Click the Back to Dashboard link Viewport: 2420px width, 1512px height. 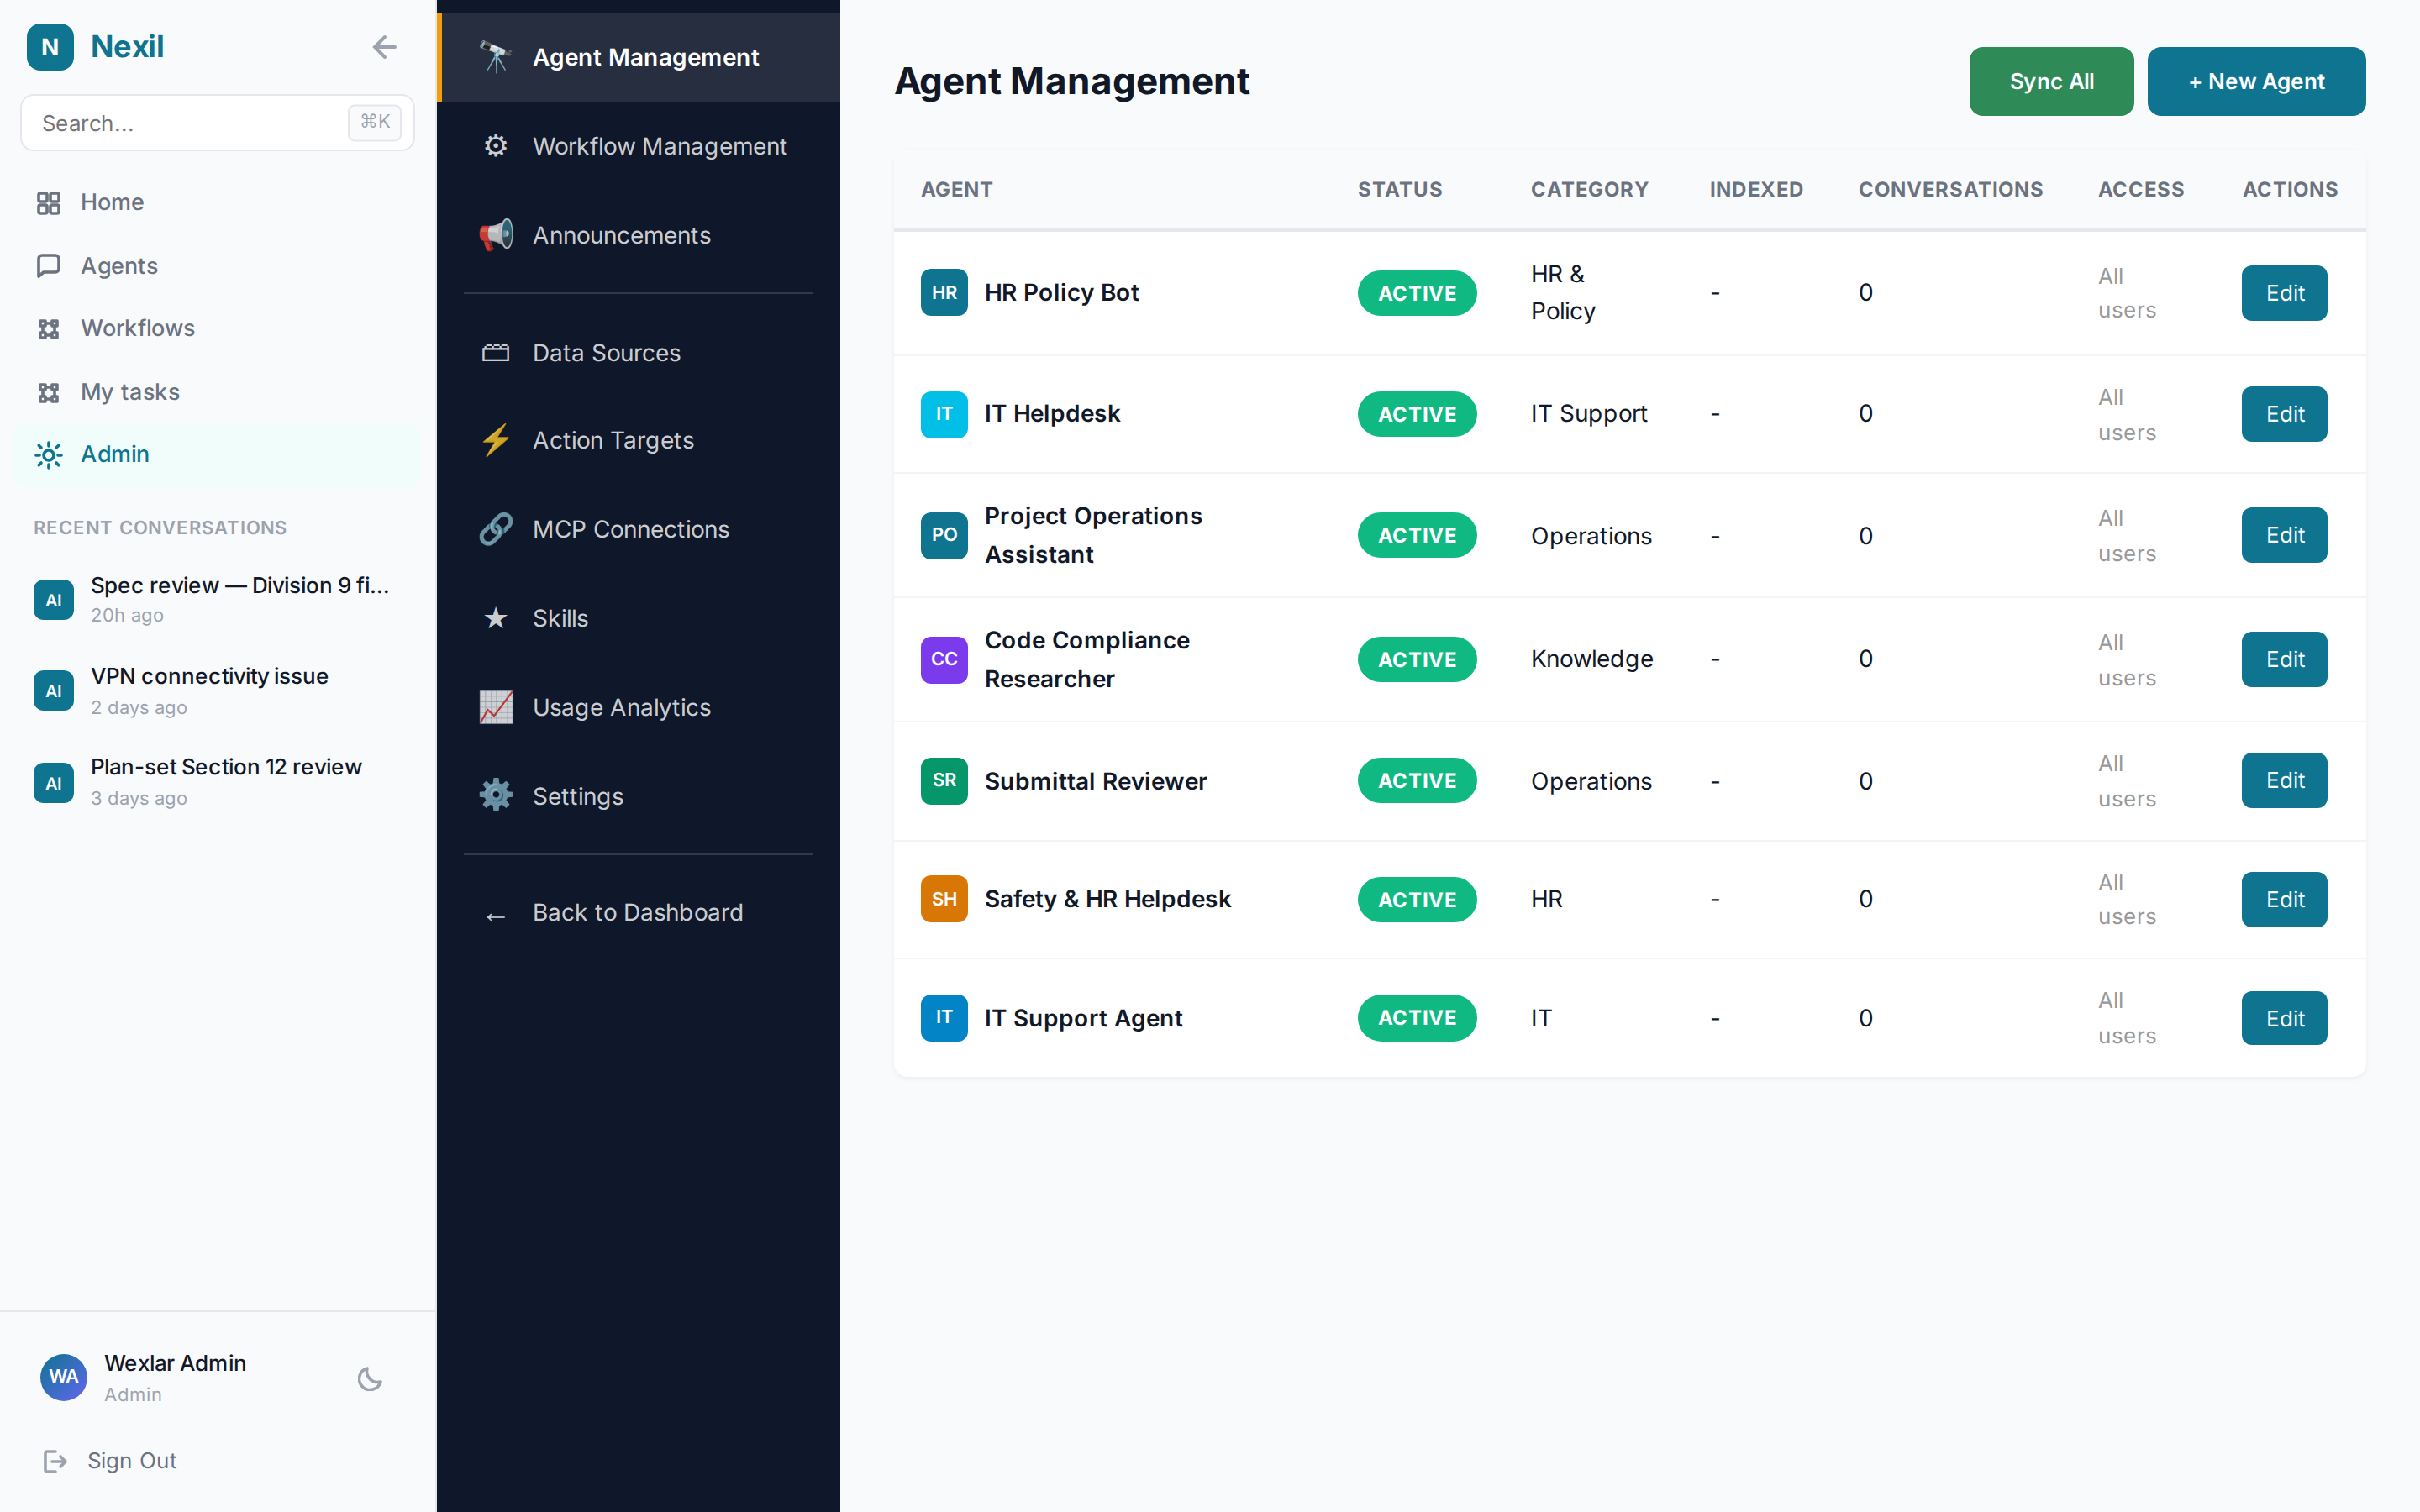[x=639, y=913]
